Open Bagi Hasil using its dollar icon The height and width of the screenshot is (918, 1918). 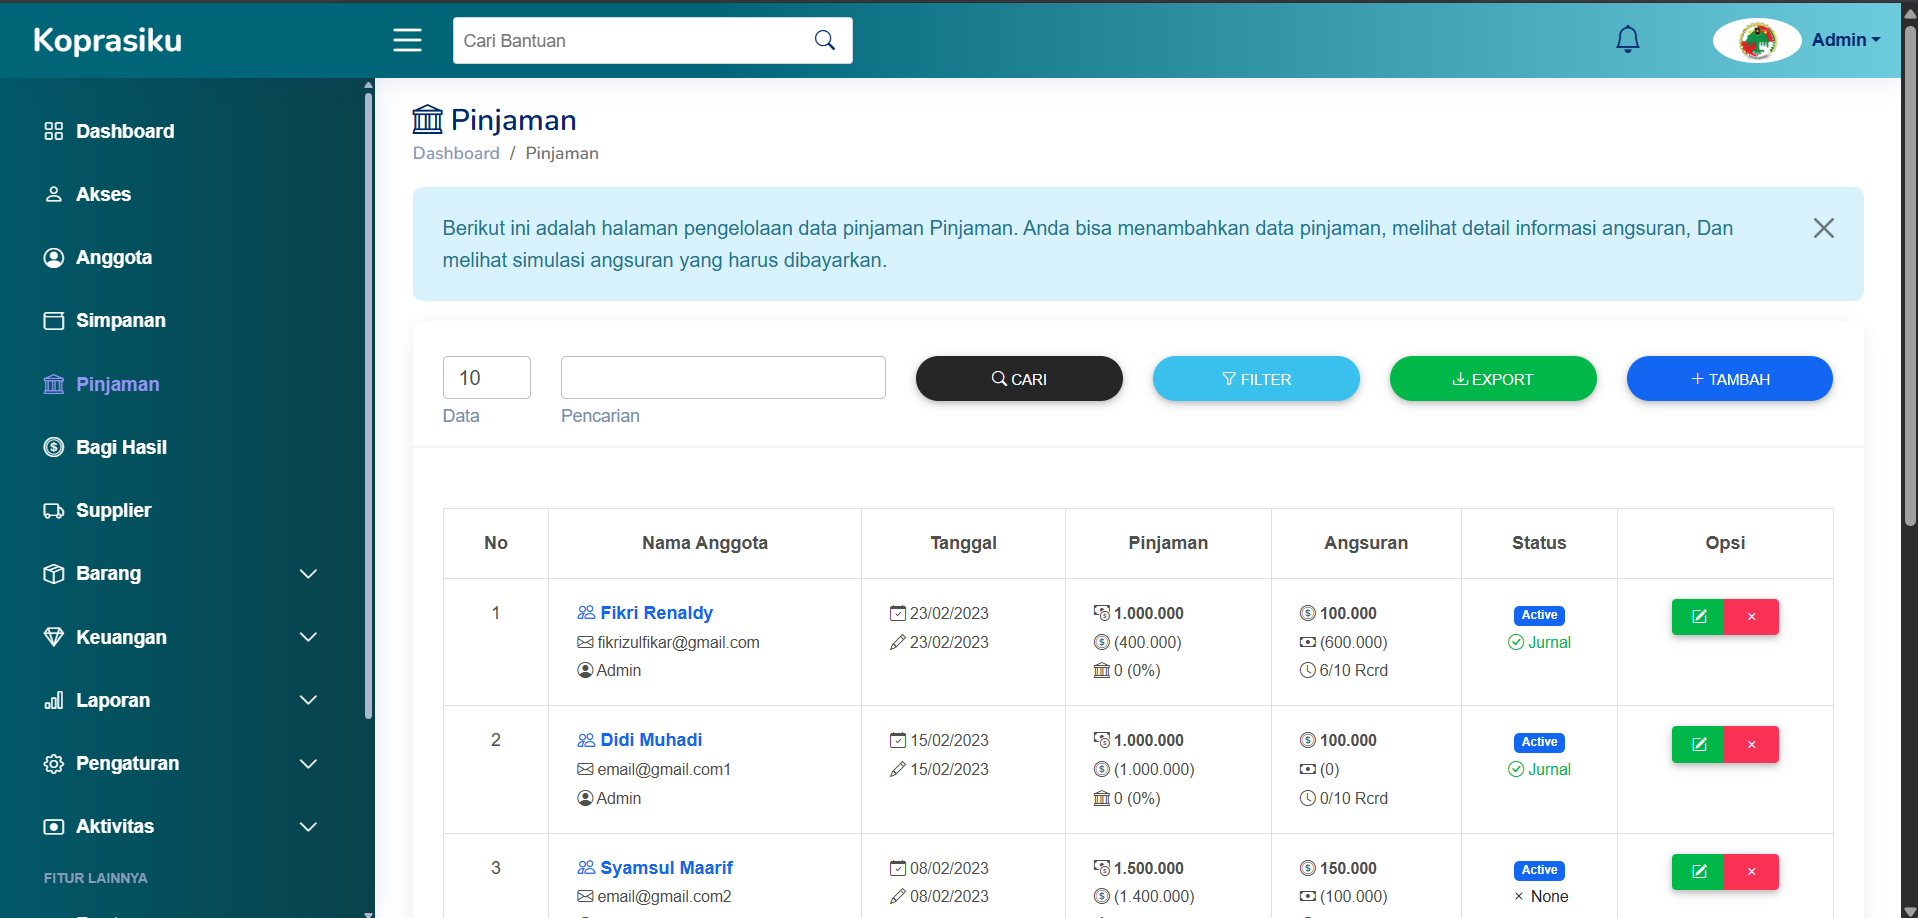point(54,447)
